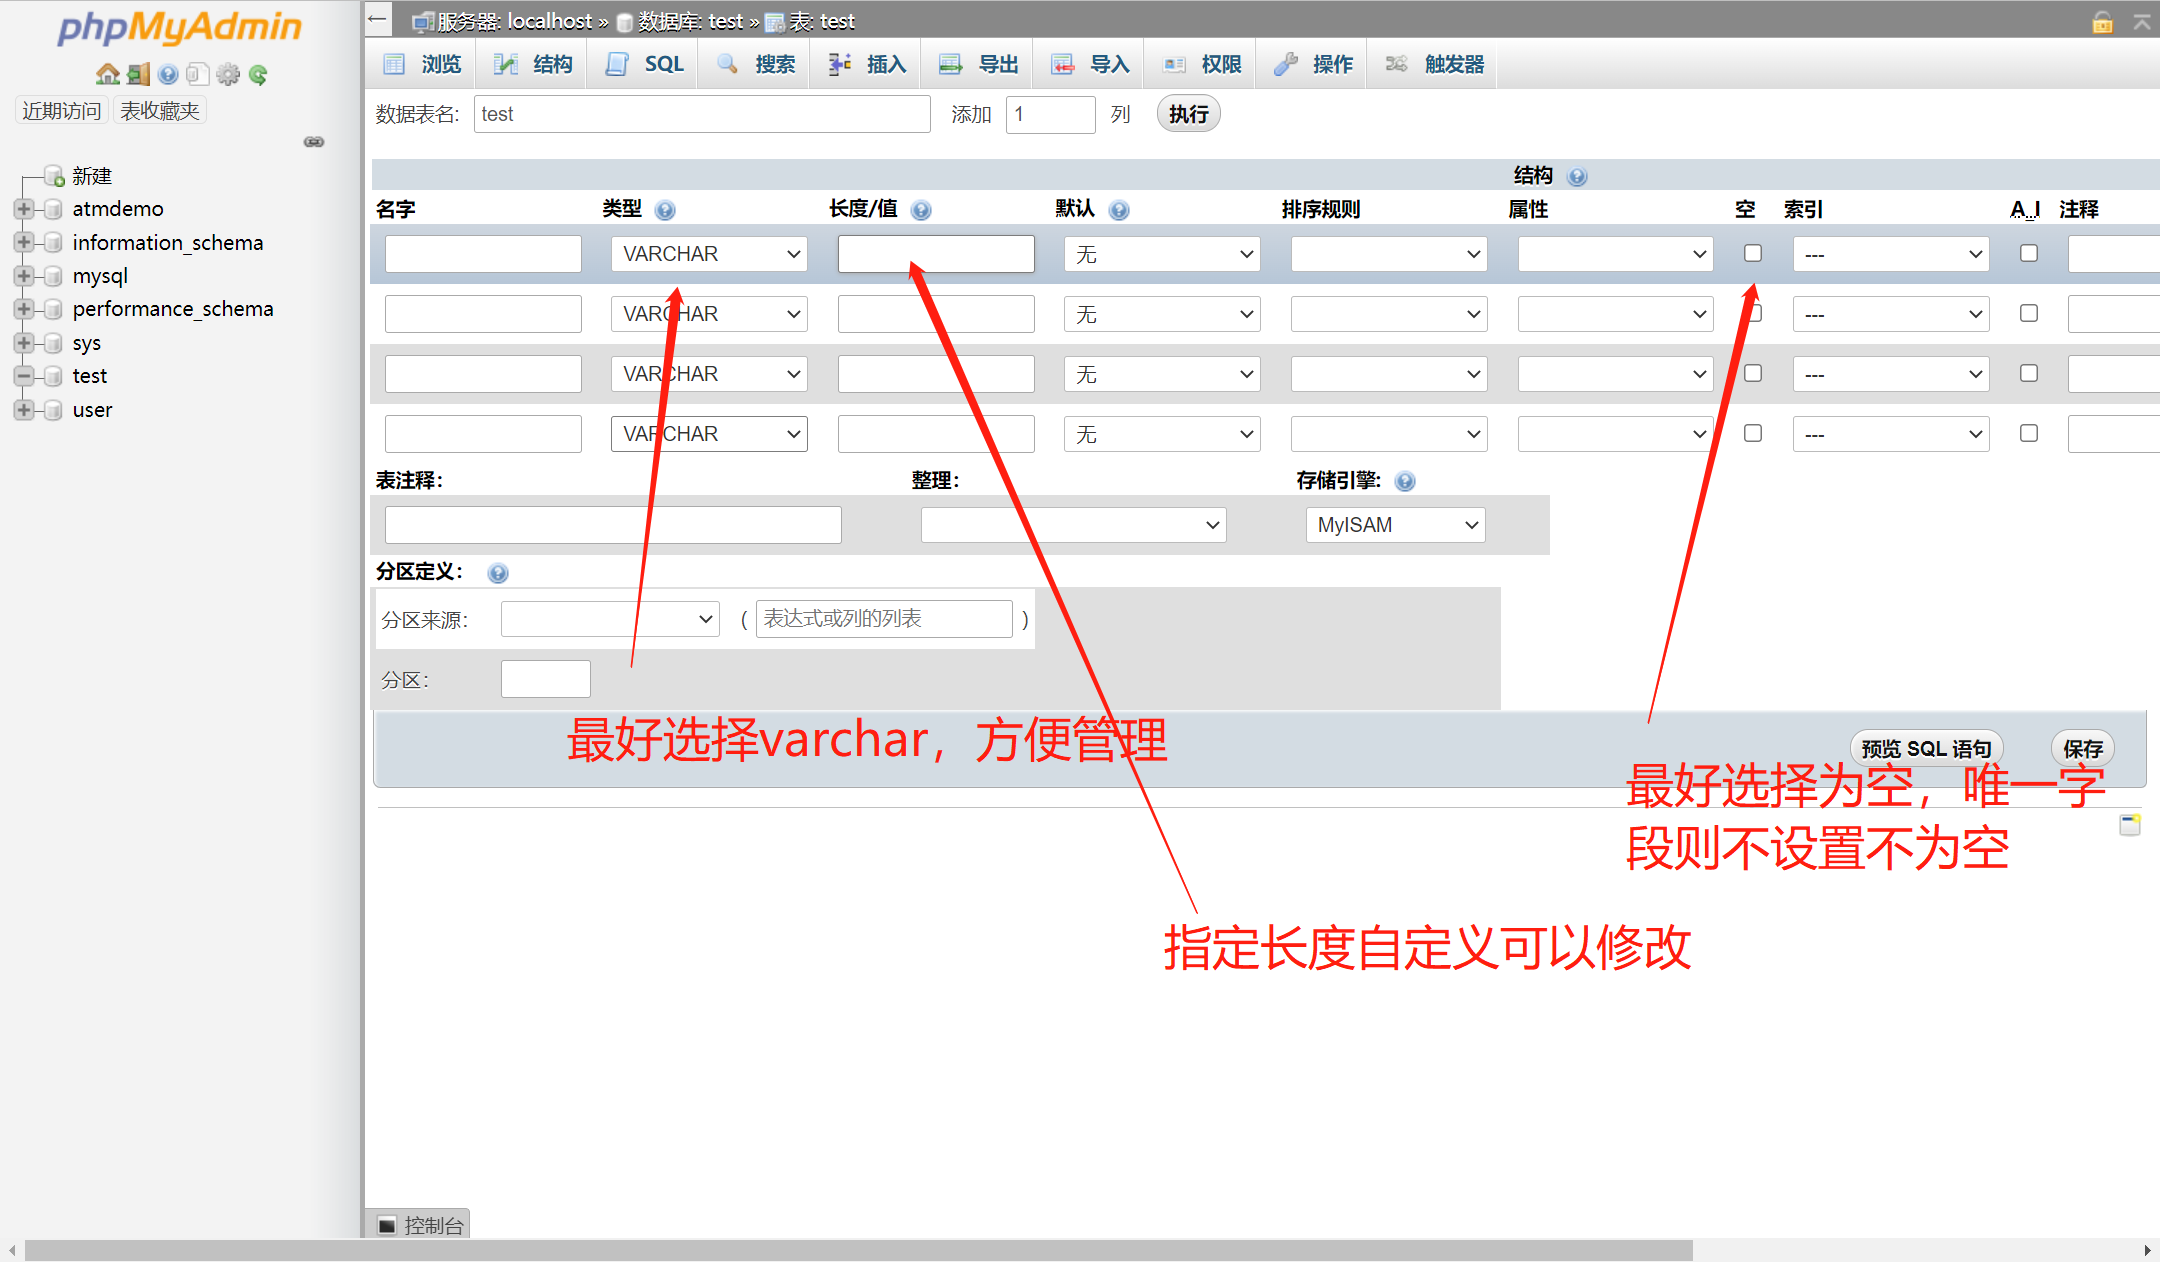Open navigation panel settings gear icon

point(228,74)
